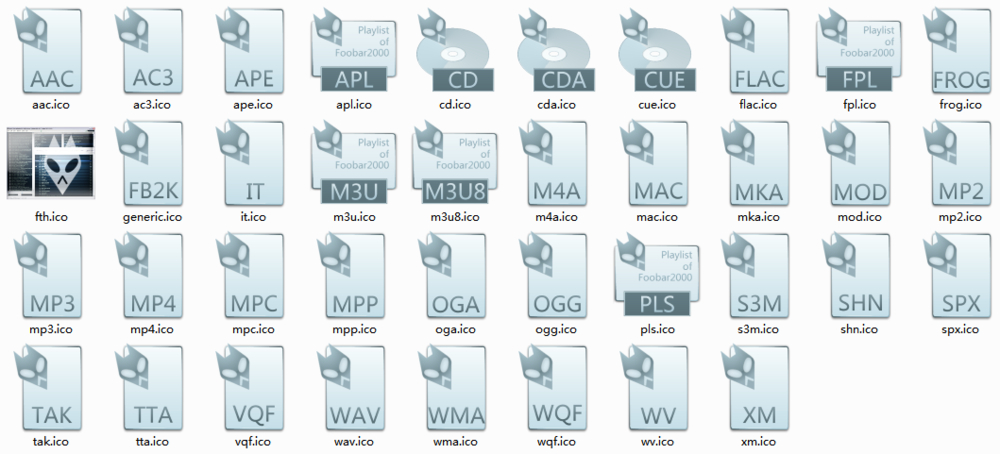Select the filename text pls.ico
Viewport: 1000px width, 454px height.
658,330
